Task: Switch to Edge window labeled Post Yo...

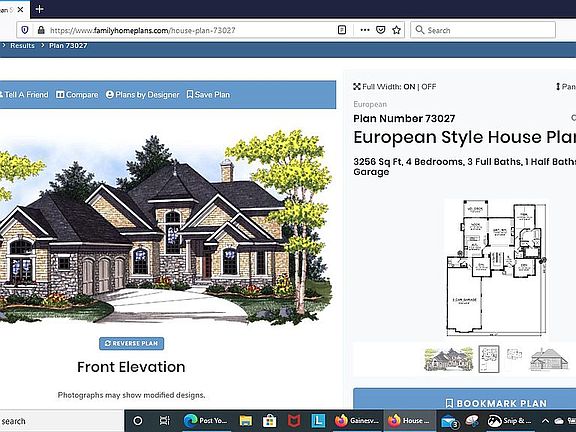Action: click(206, 421)
